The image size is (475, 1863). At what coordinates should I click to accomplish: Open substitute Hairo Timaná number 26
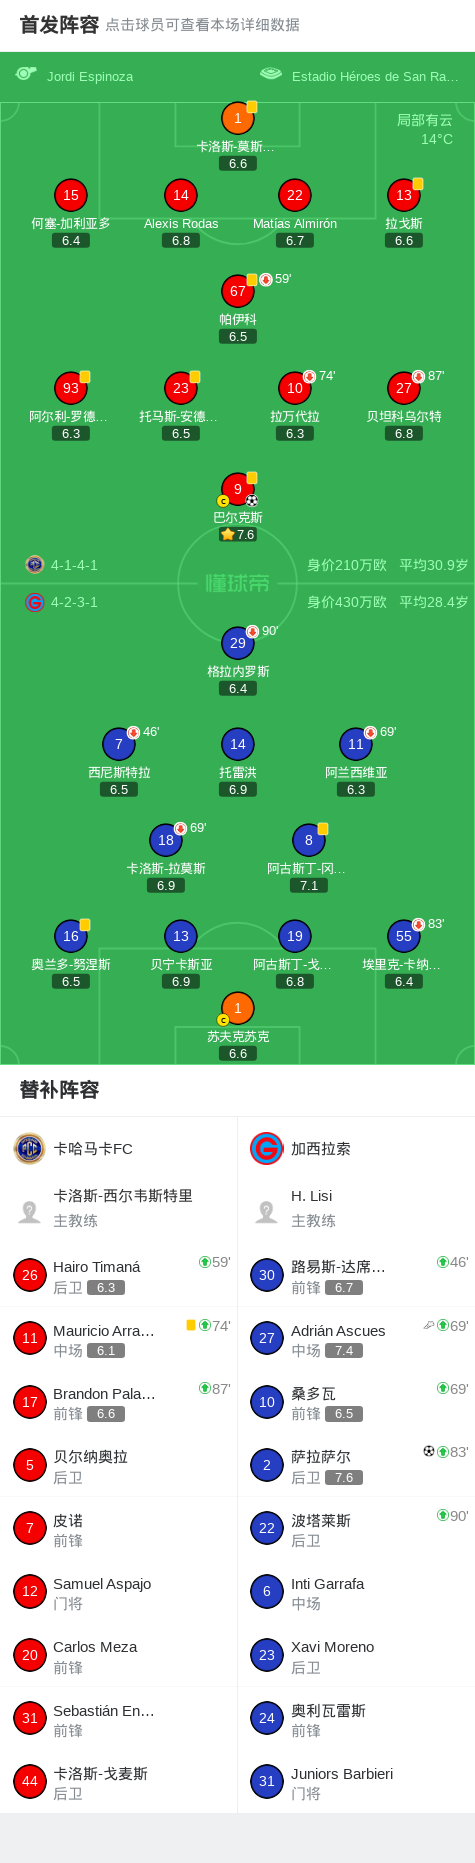[x=119, y=1275]
